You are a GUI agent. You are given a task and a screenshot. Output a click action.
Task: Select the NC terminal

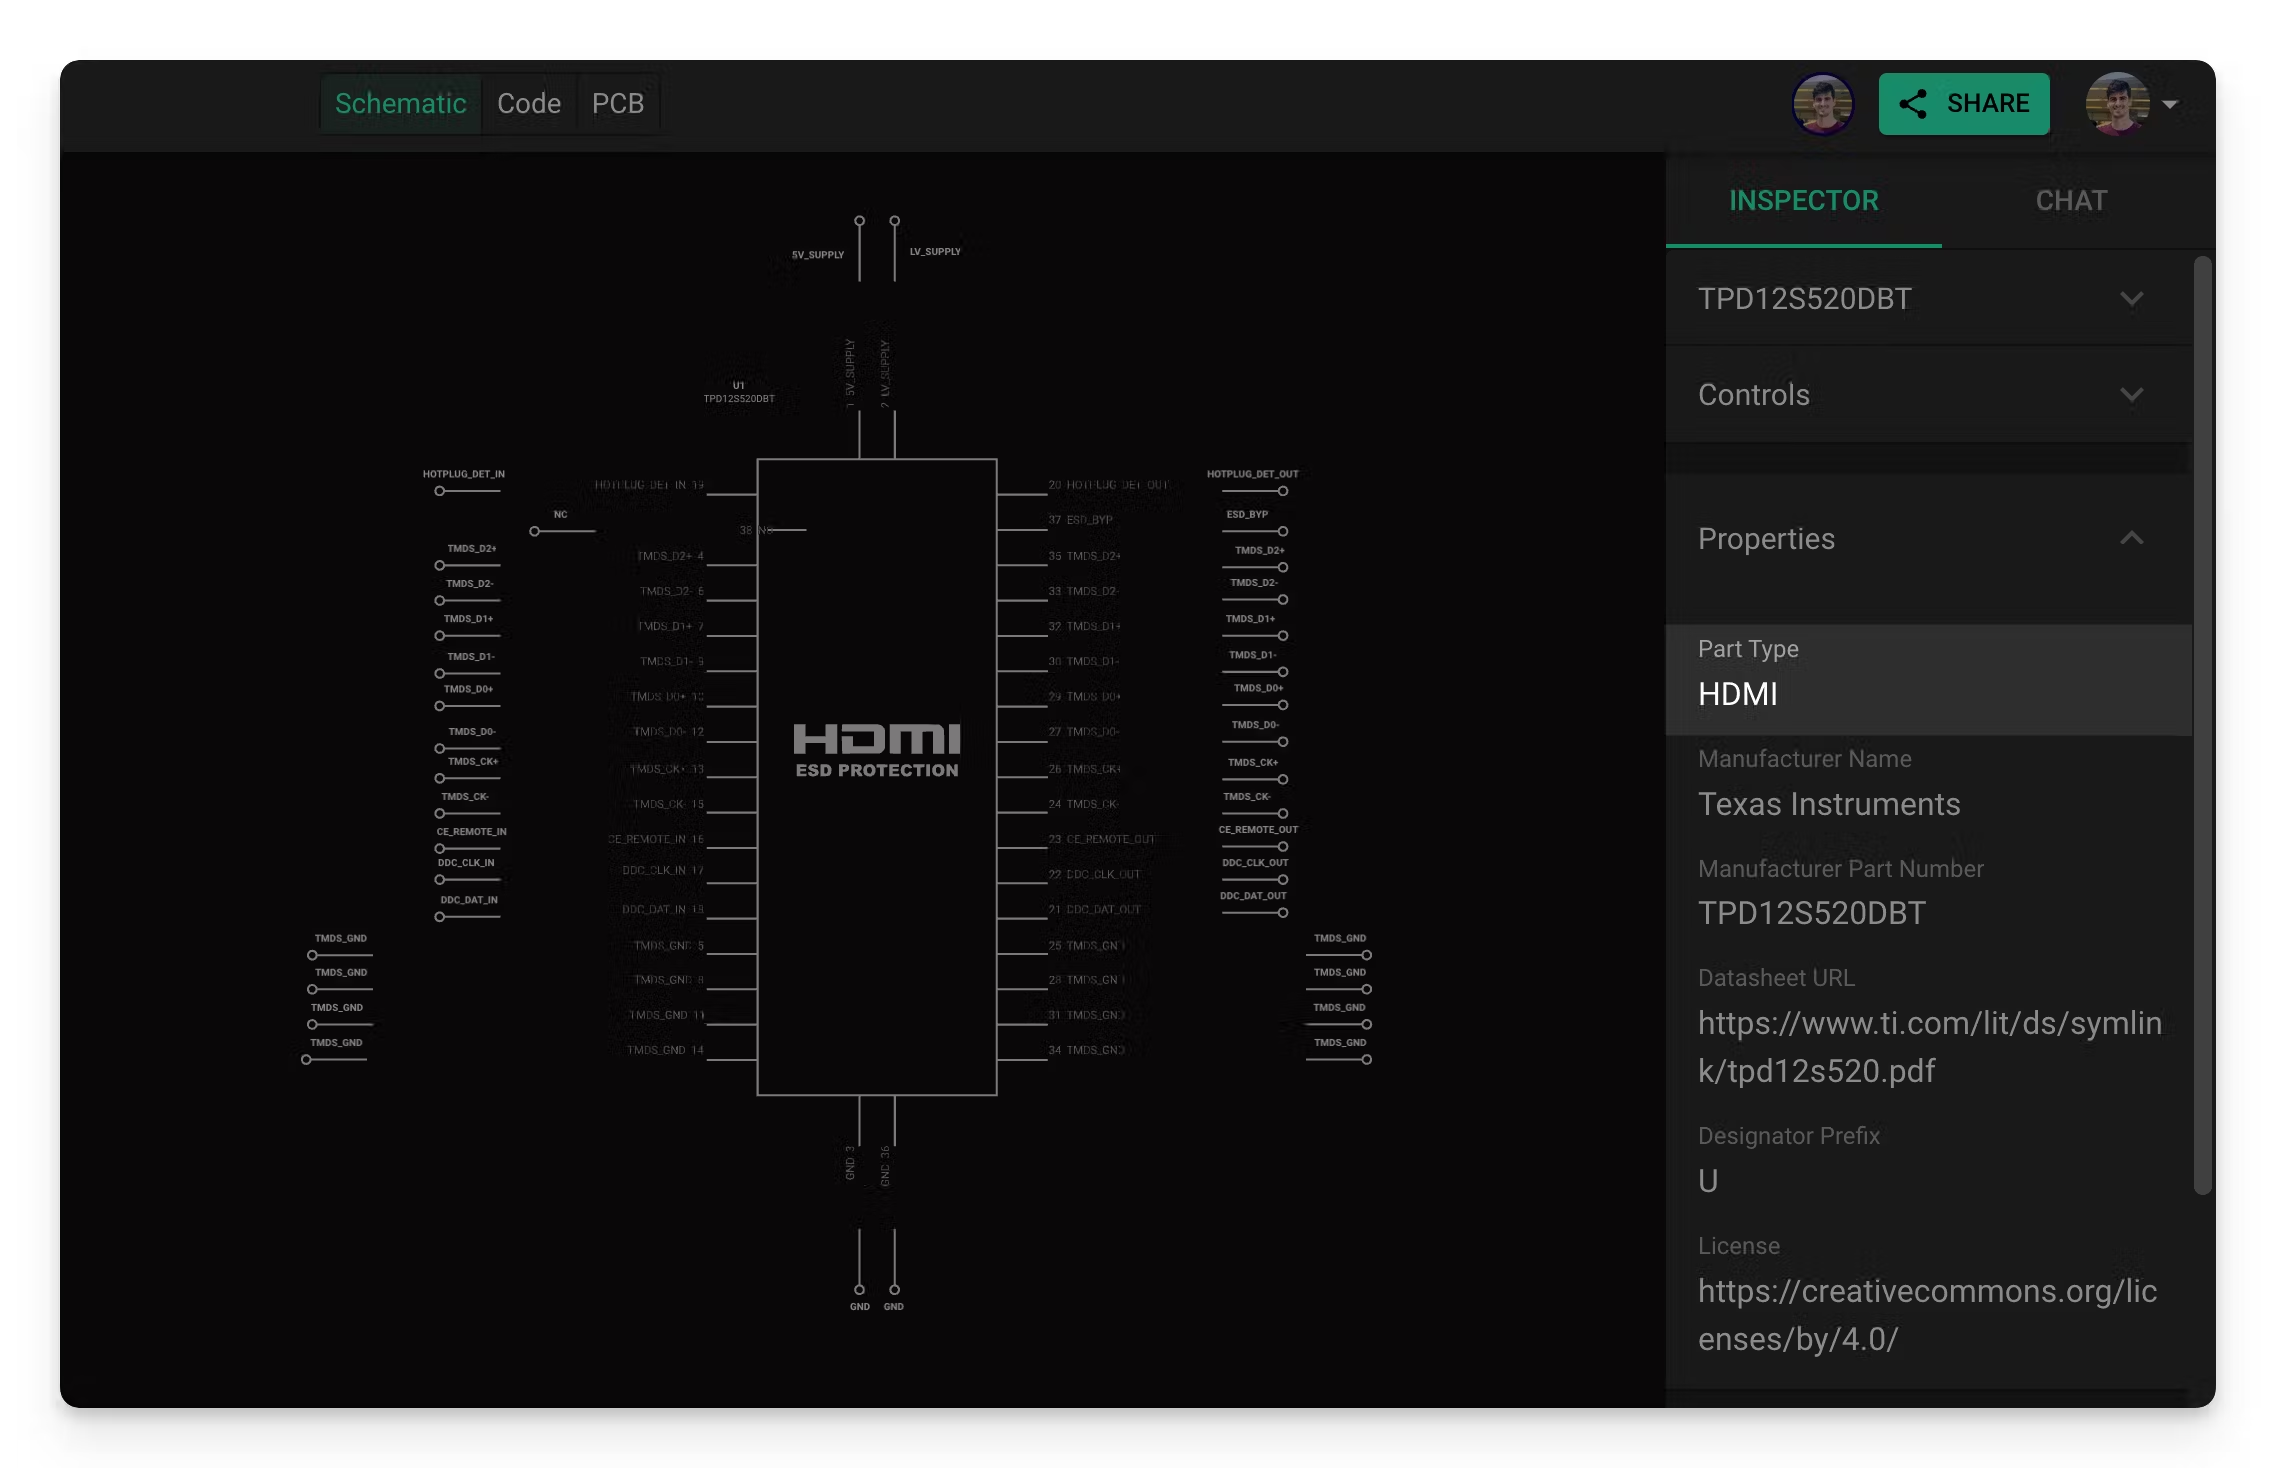[x=562, y=524]
